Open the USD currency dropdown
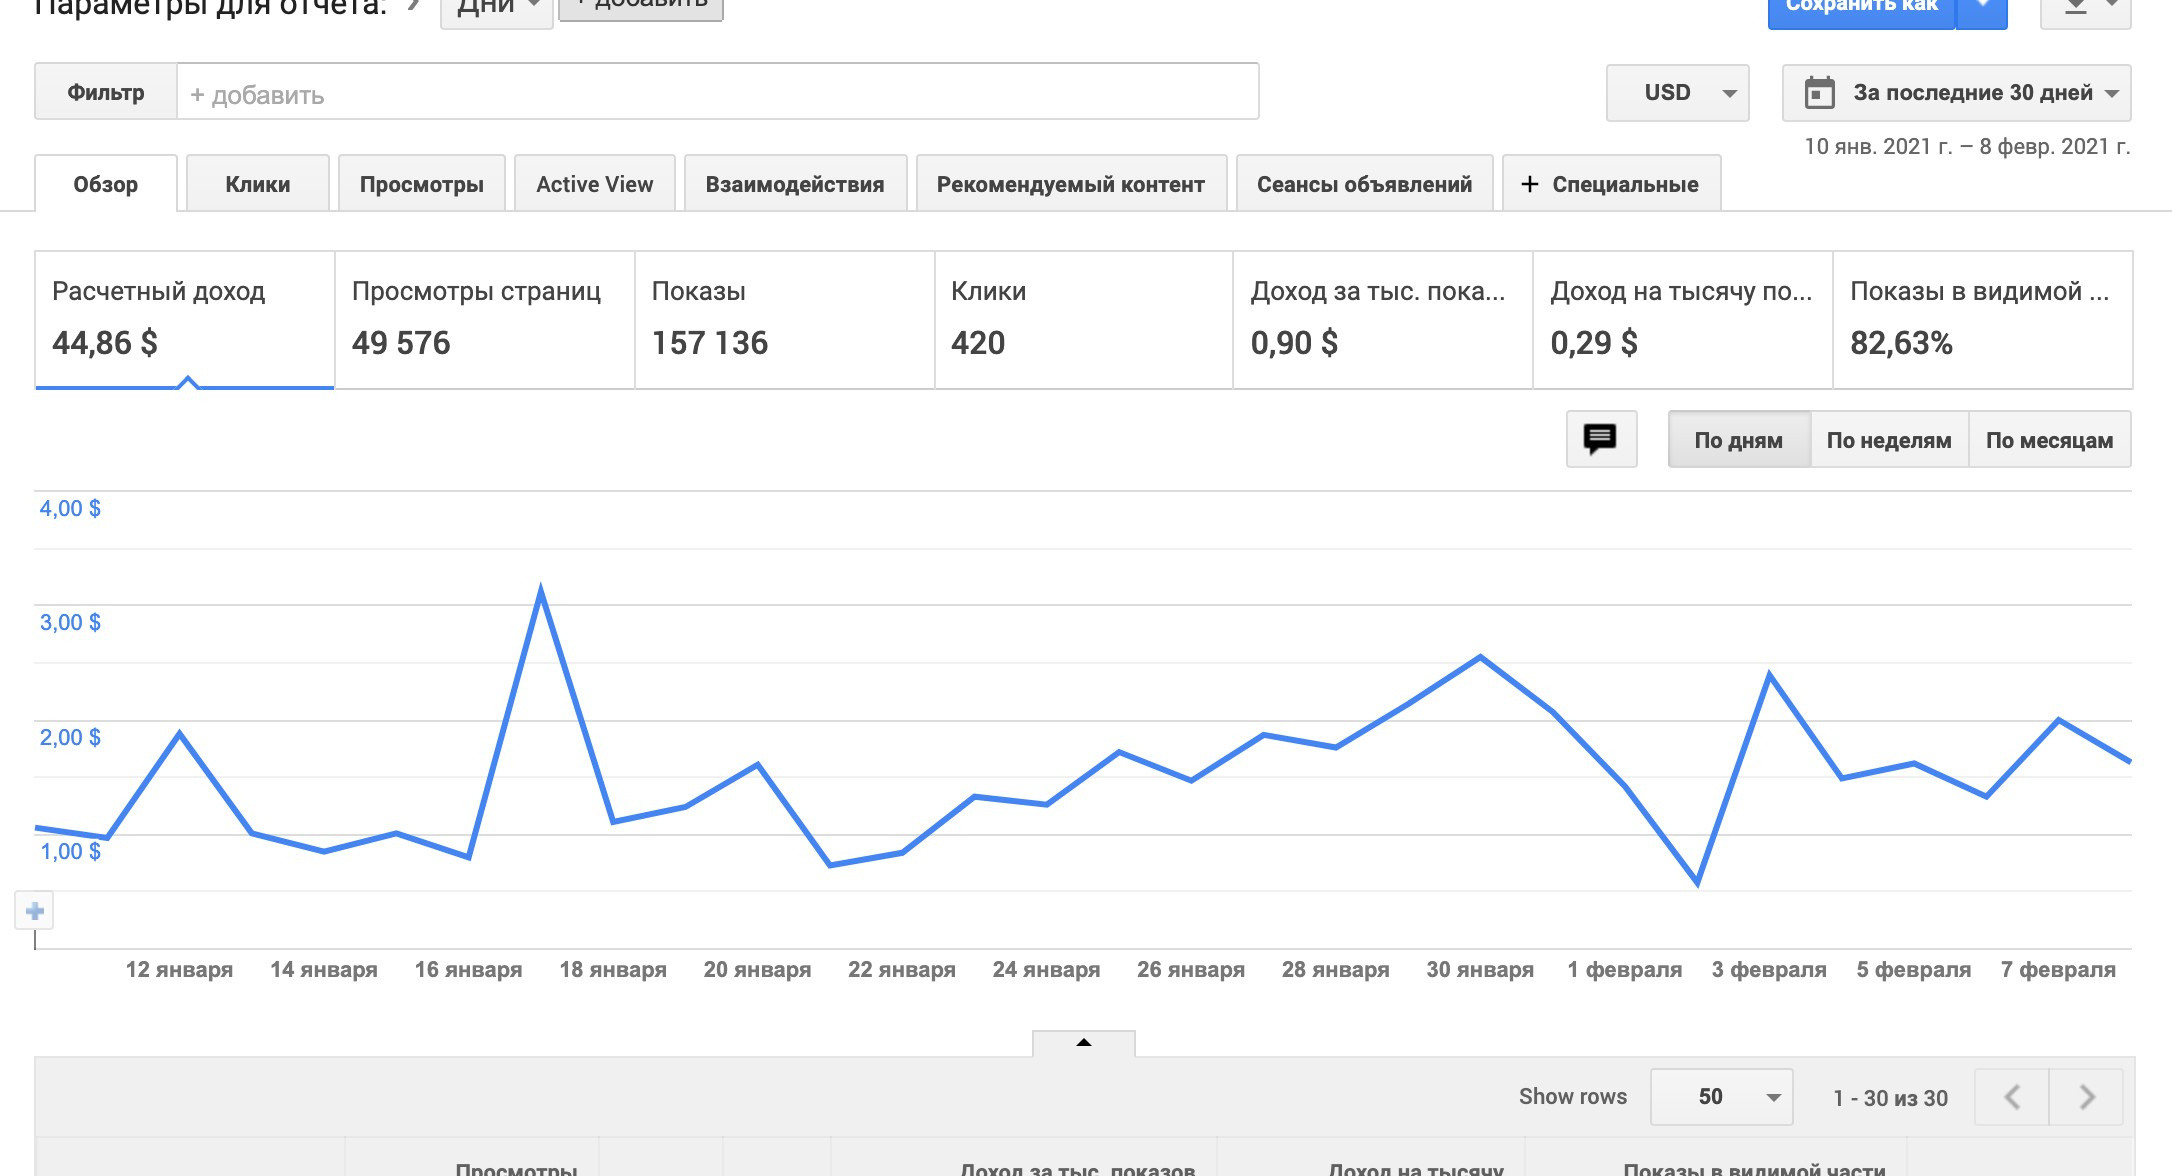The image size is (2172, 1176). click(1677, 93)
